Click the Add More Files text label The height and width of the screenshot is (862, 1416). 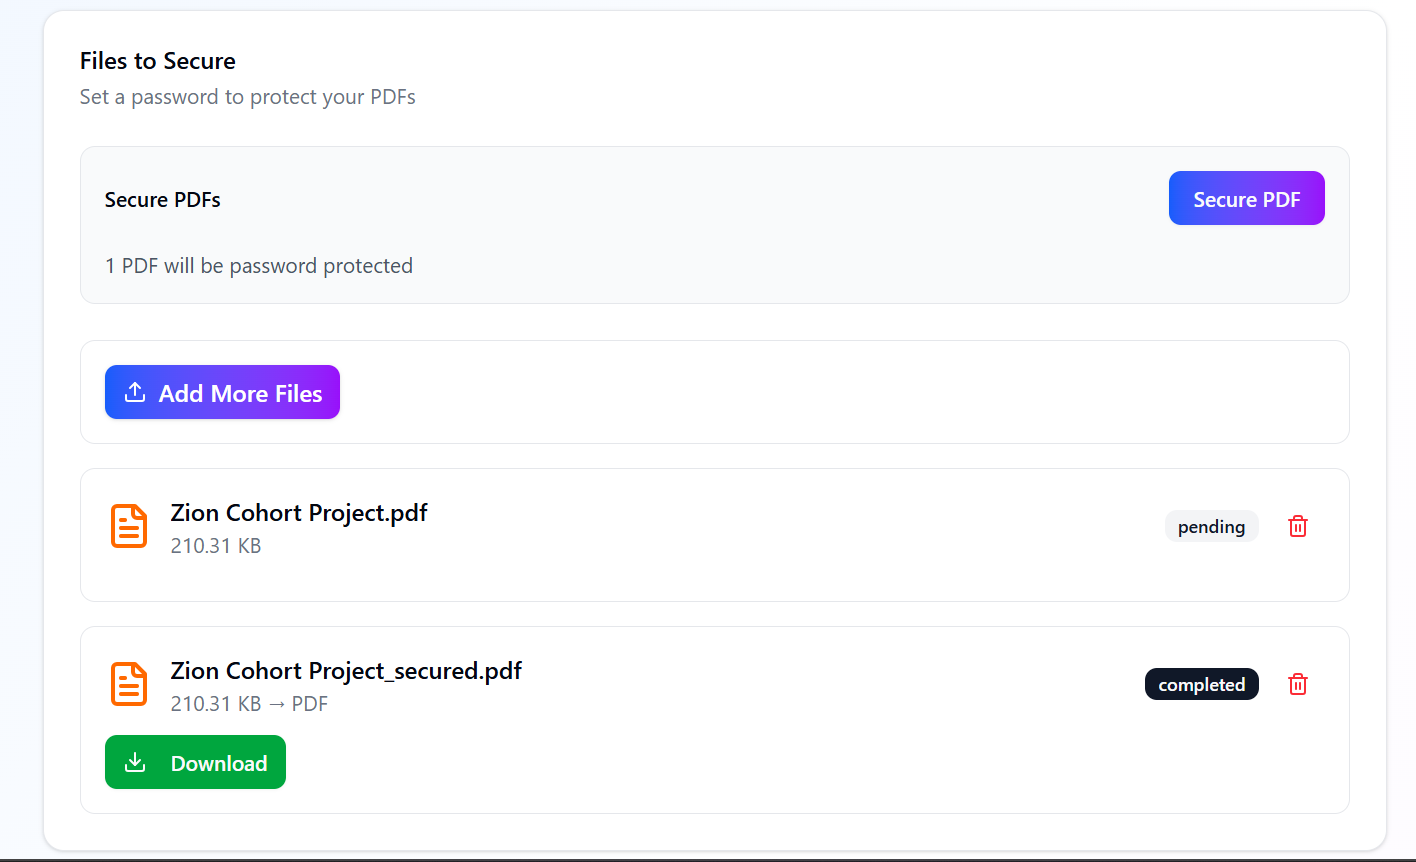240,394
